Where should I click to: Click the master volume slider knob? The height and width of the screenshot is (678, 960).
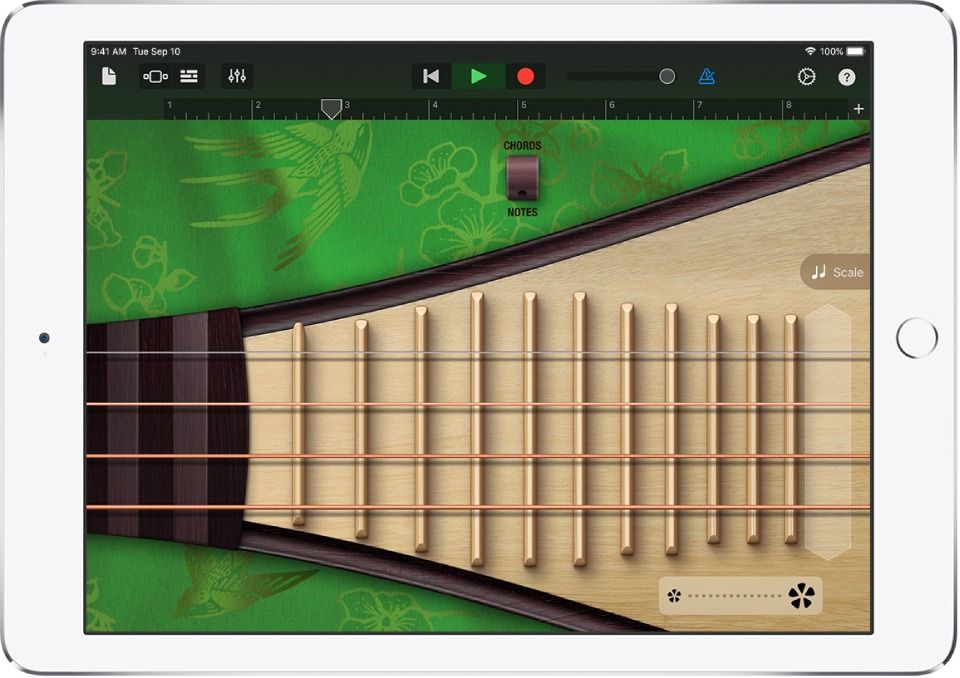(667, 77)
